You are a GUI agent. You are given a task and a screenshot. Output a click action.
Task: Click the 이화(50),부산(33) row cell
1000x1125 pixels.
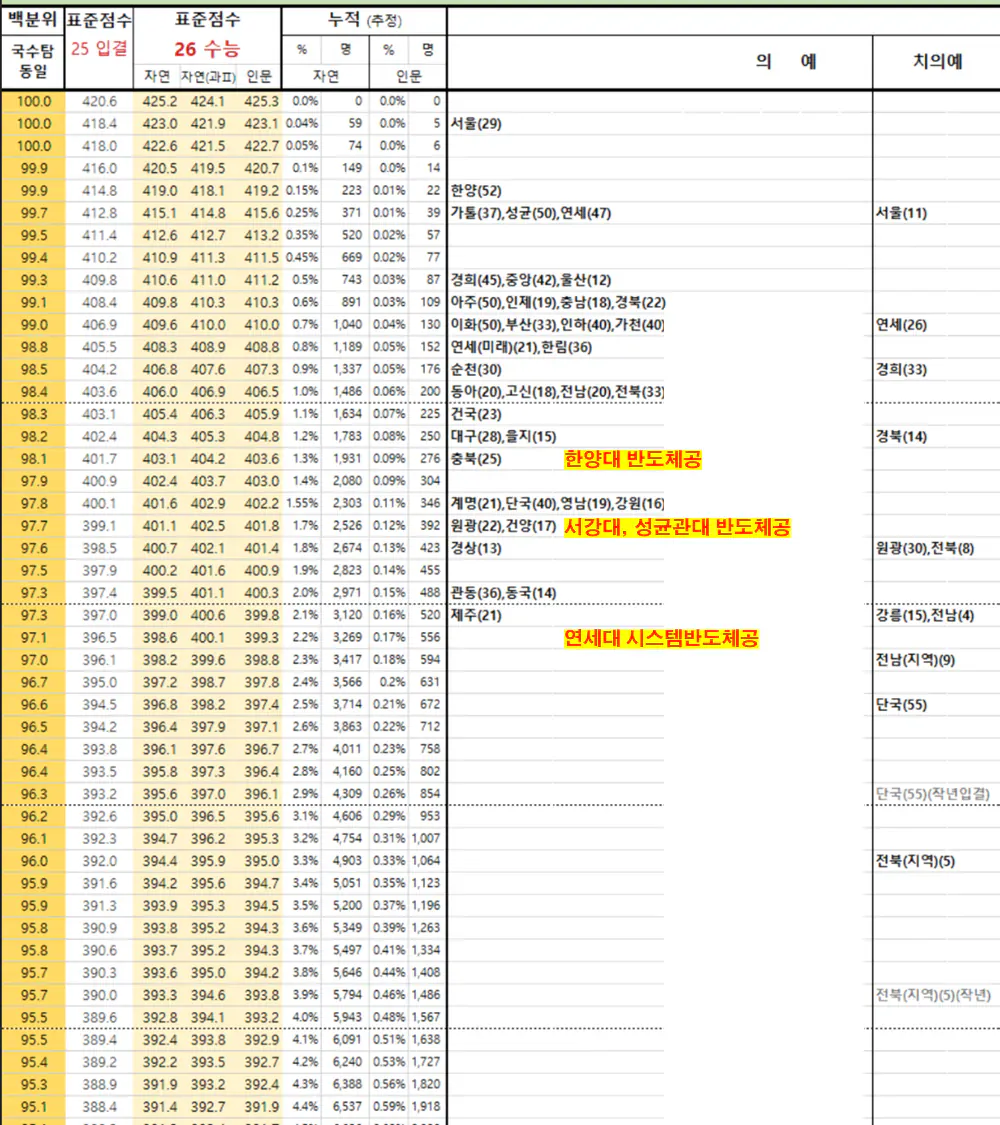pyautogui.click(x=557, y=324)
